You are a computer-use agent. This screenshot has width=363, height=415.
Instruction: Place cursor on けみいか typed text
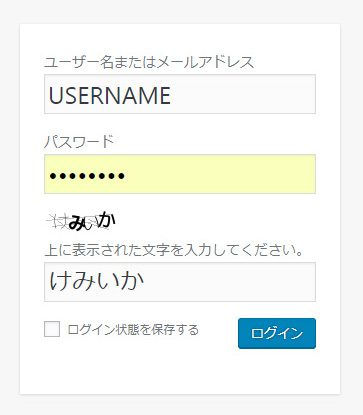tap(97, 281)
